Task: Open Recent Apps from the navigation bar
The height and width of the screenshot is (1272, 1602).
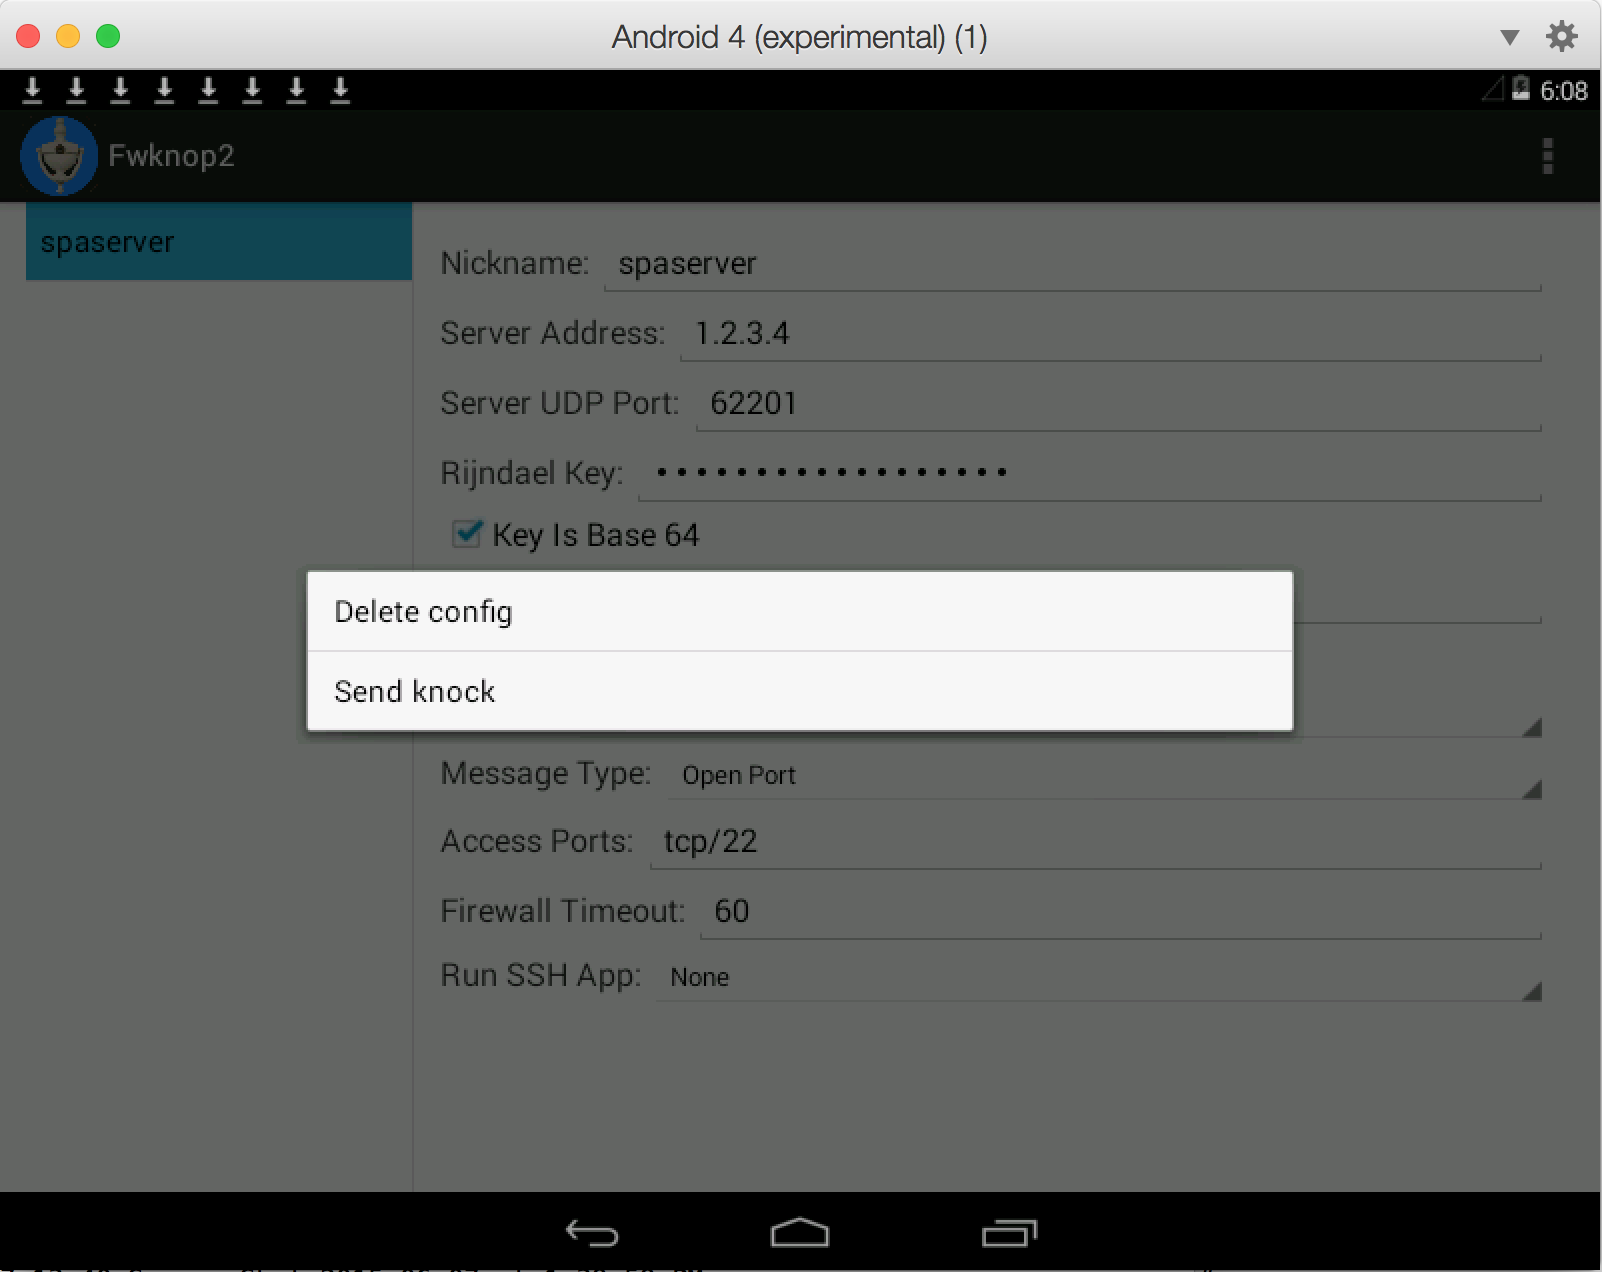Action: [1010, 1234]
